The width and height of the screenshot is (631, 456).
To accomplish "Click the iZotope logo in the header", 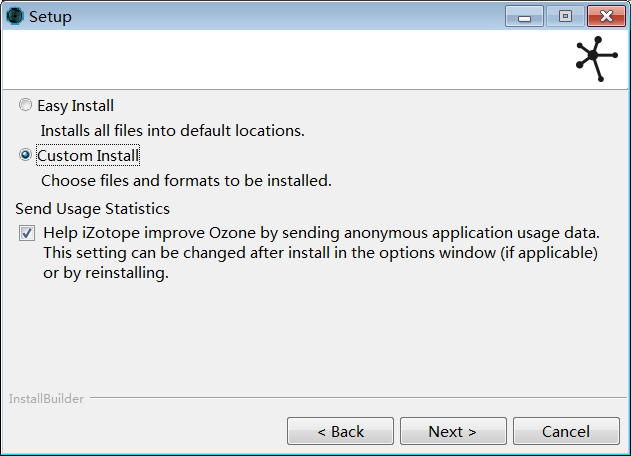I will [596, 59].
